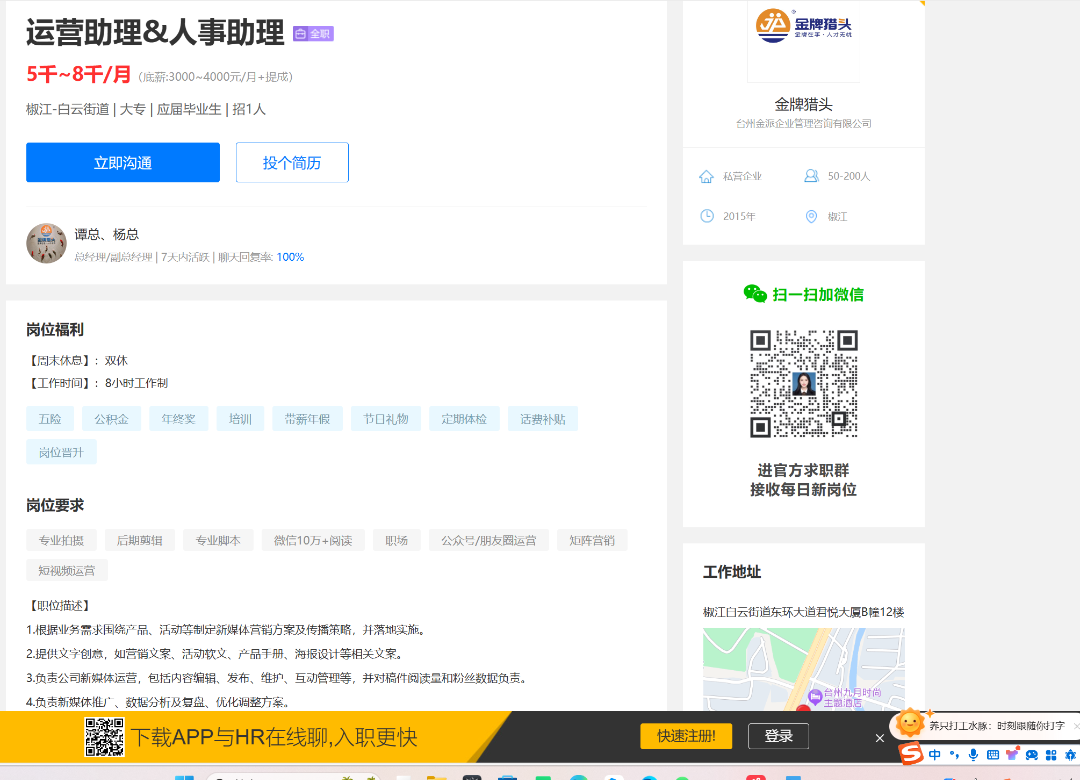Open the Sogou skin shirt icon
The image size is (1080, 780).
(1012, 755)
